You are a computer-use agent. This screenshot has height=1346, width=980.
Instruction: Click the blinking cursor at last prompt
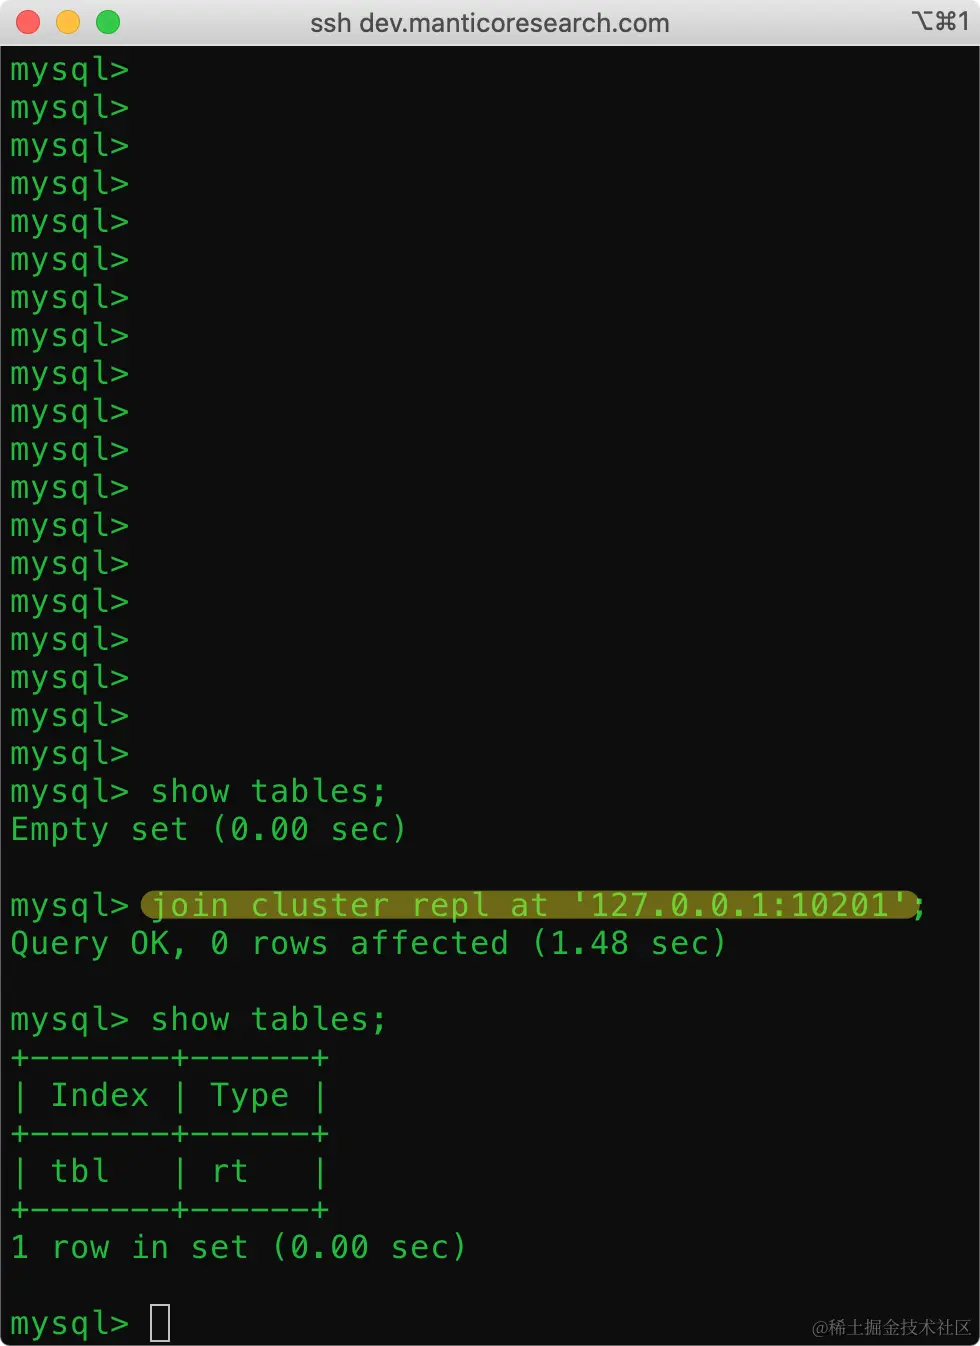(x=160, y=1323)
